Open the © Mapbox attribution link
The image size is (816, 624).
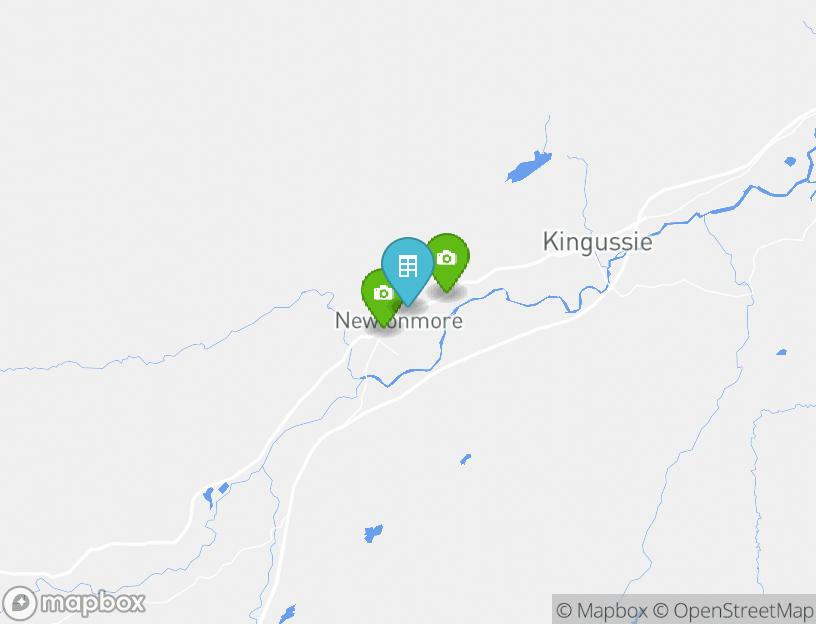click(602, 610)
